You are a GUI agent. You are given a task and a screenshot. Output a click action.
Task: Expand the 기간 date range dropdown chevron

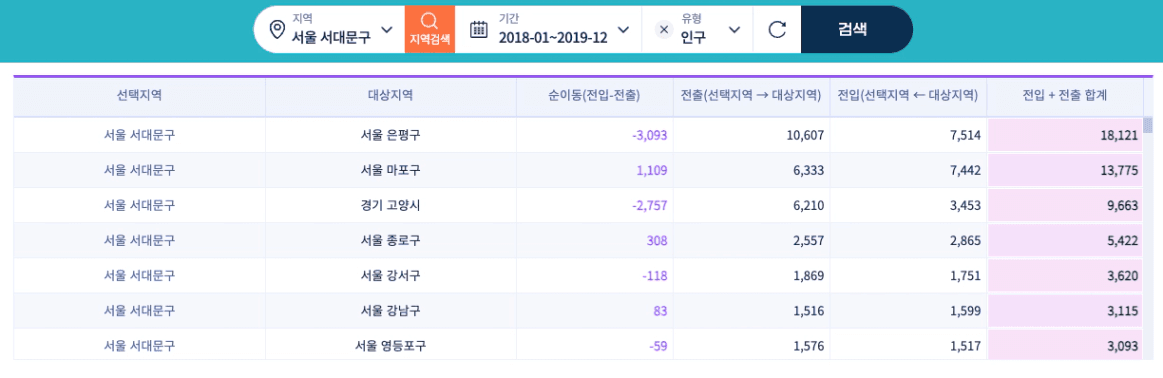624,30
